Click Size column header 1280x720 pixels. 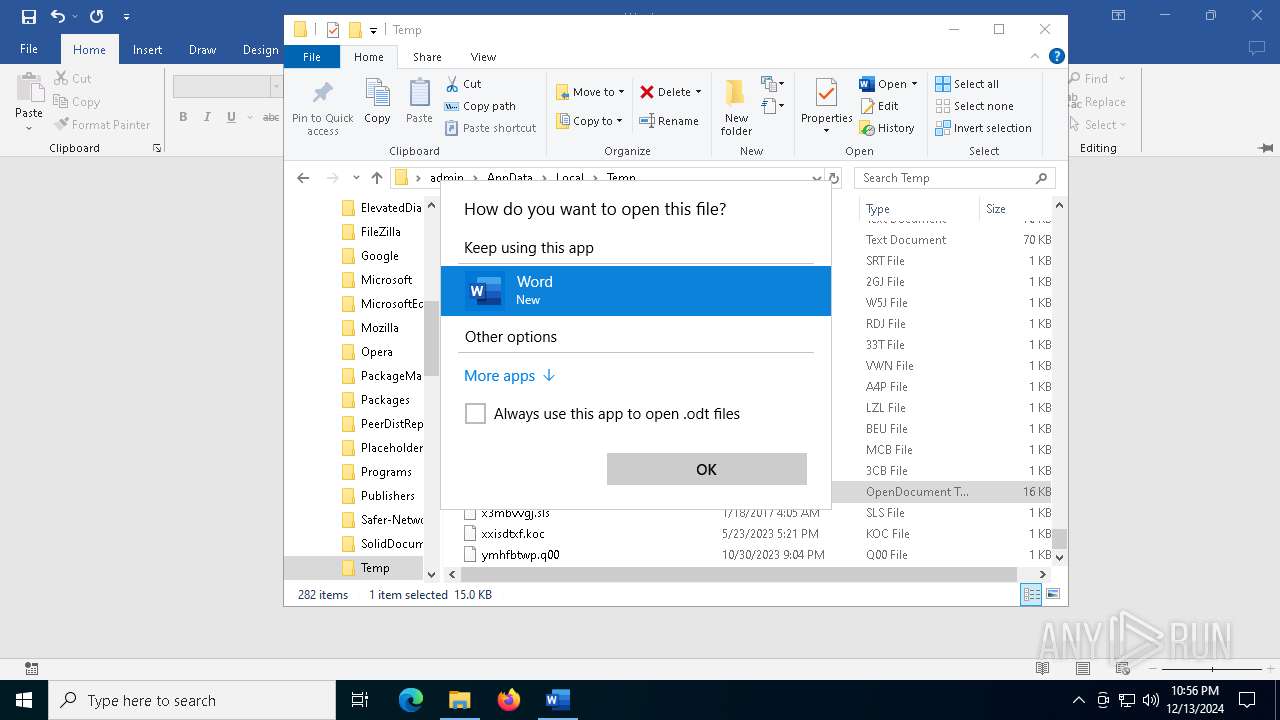click(1015, 209)
